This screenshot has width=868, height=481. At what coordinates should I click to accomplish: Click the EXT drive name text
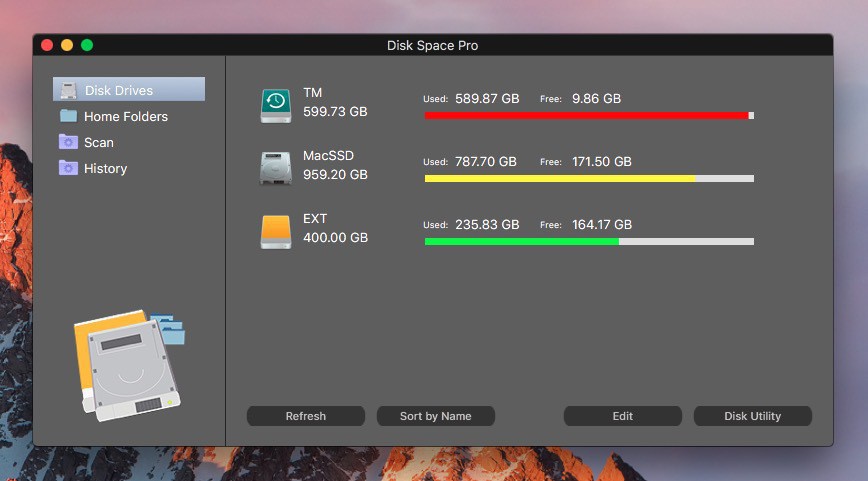tap(315, 219)
